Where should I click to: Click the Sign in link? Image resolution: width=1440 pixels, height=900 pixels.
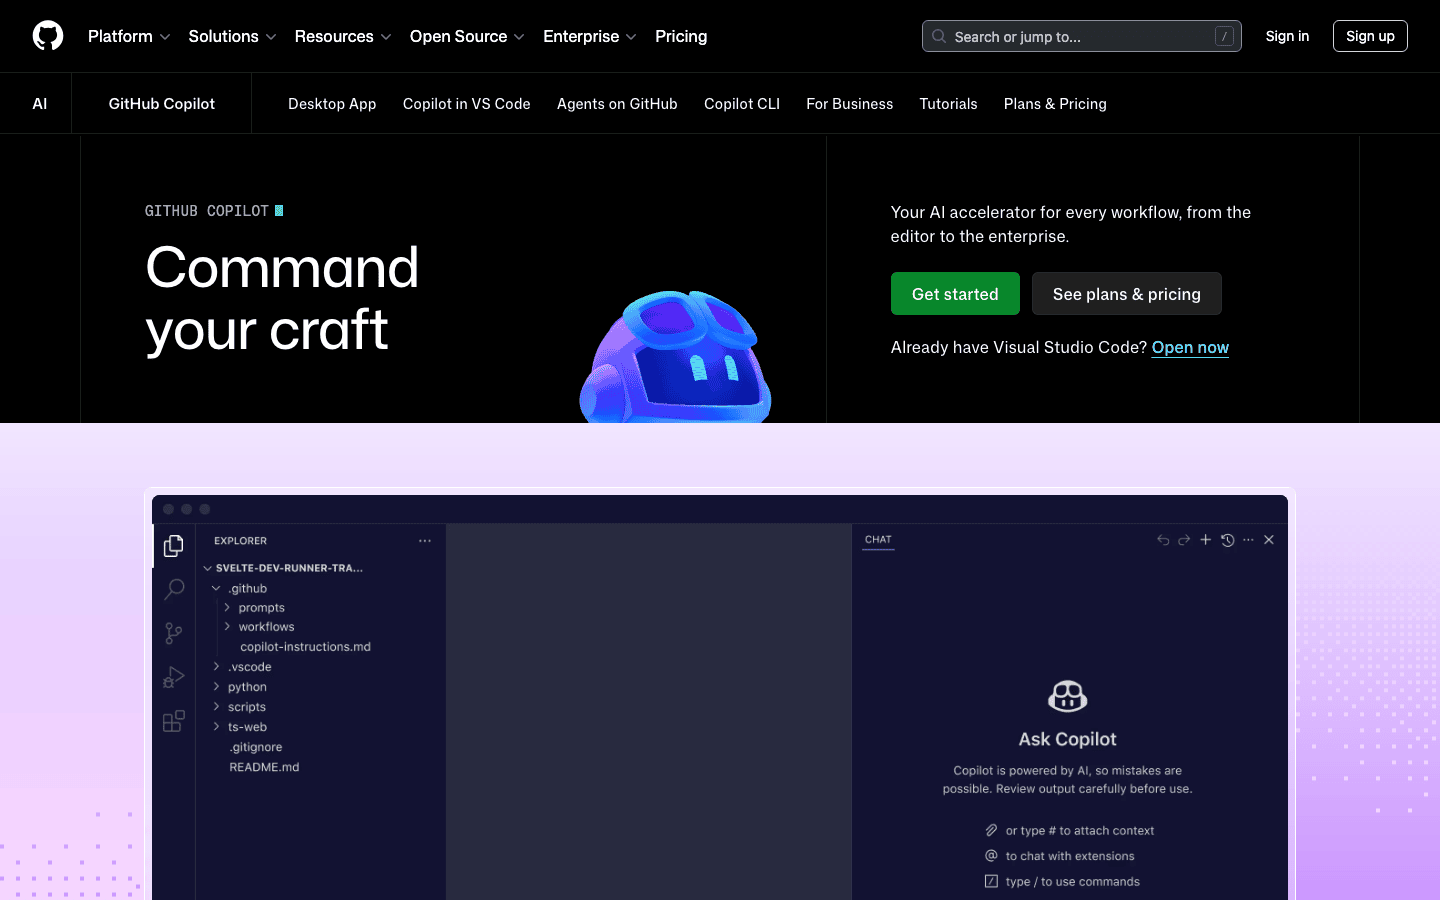1287,36
